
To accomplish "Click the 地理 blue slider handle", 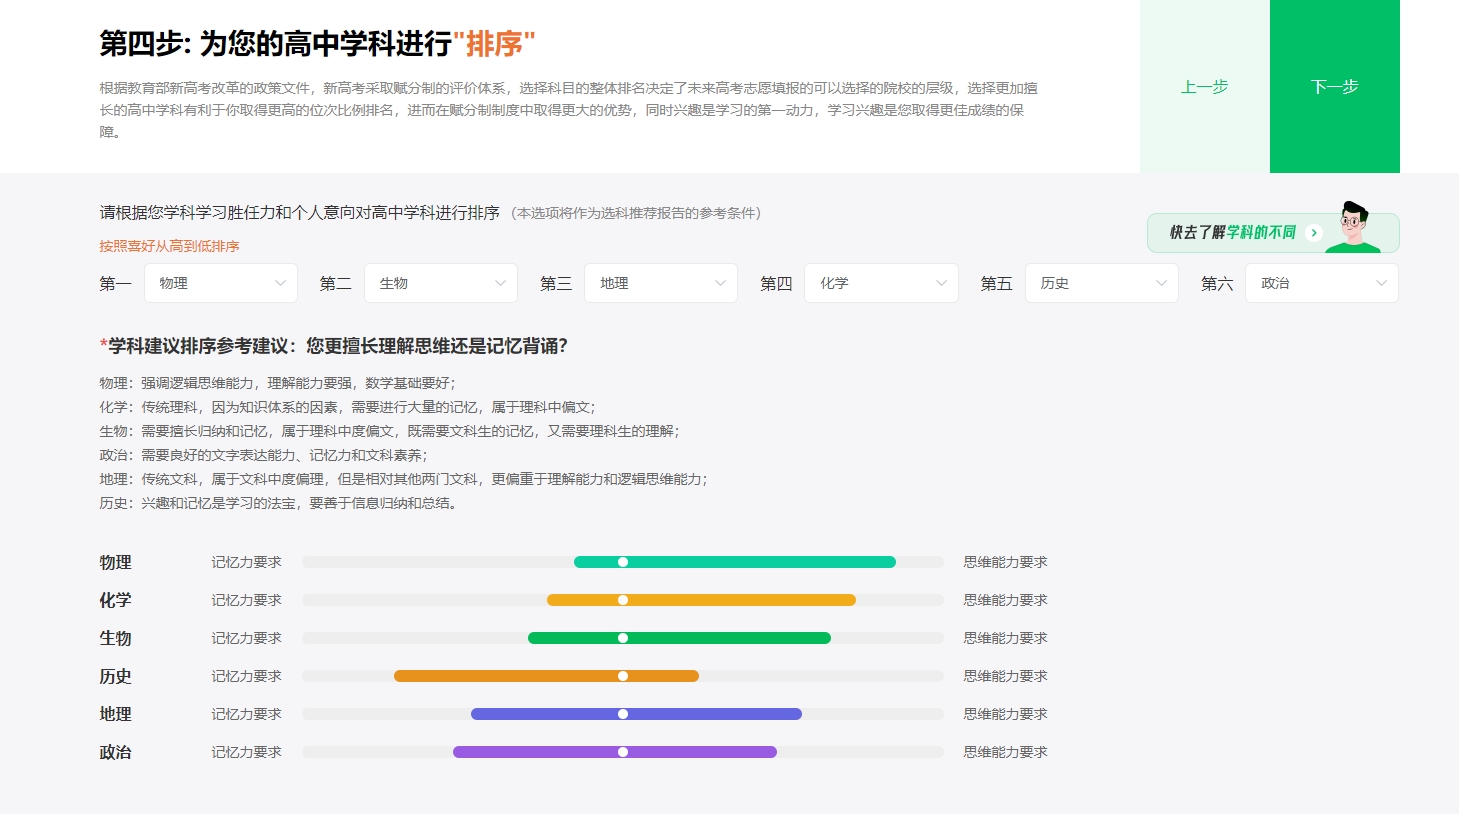I will [x=622, y=714].
